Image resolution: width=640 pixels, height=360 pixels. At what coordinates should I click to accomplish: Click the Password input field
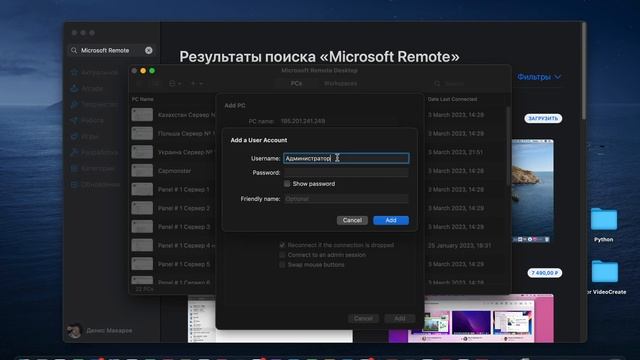pos(346,173)
